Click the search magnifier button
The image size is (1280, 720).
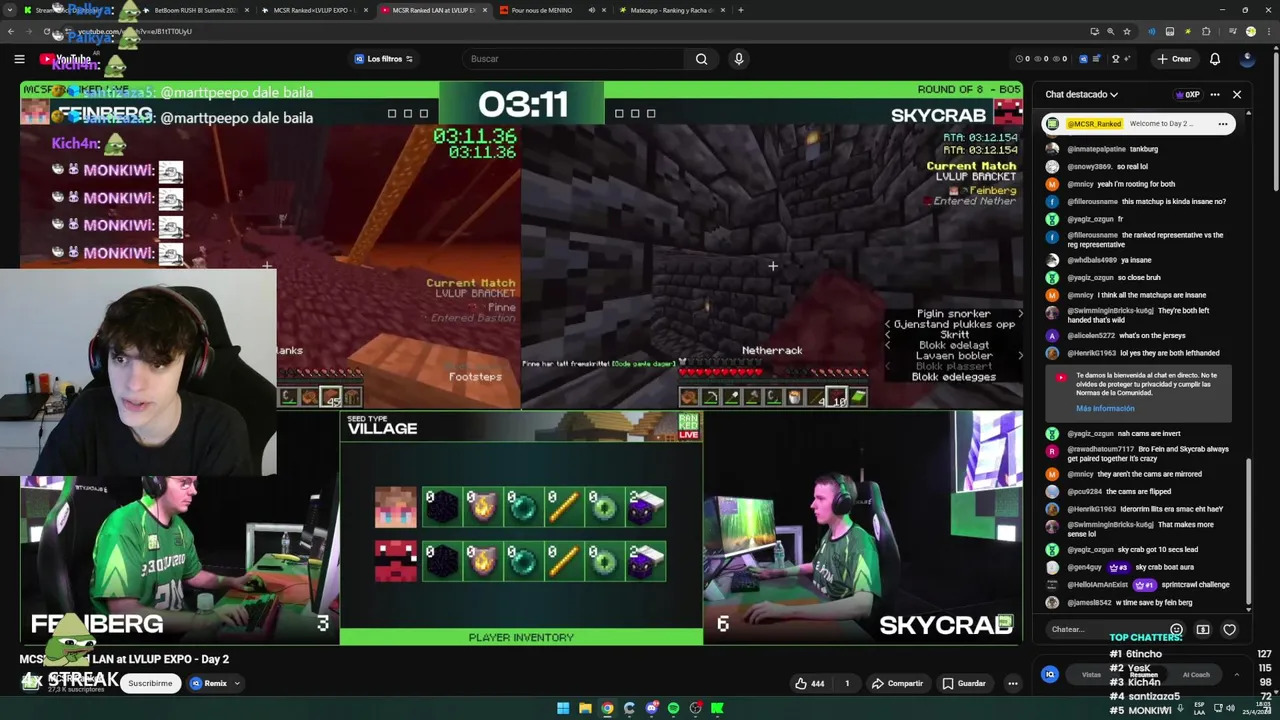click(x=701, y=59)
